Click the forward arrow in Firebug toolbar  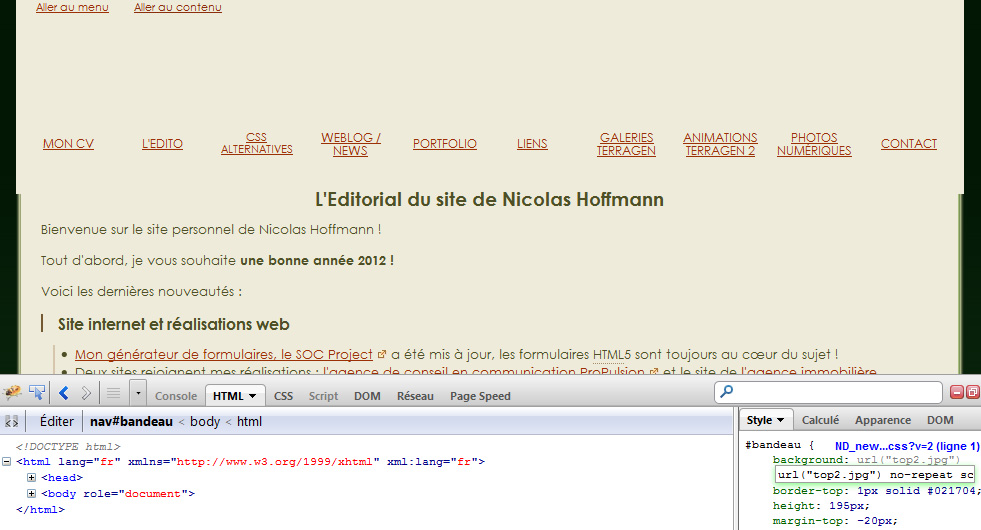click(86, 393)
